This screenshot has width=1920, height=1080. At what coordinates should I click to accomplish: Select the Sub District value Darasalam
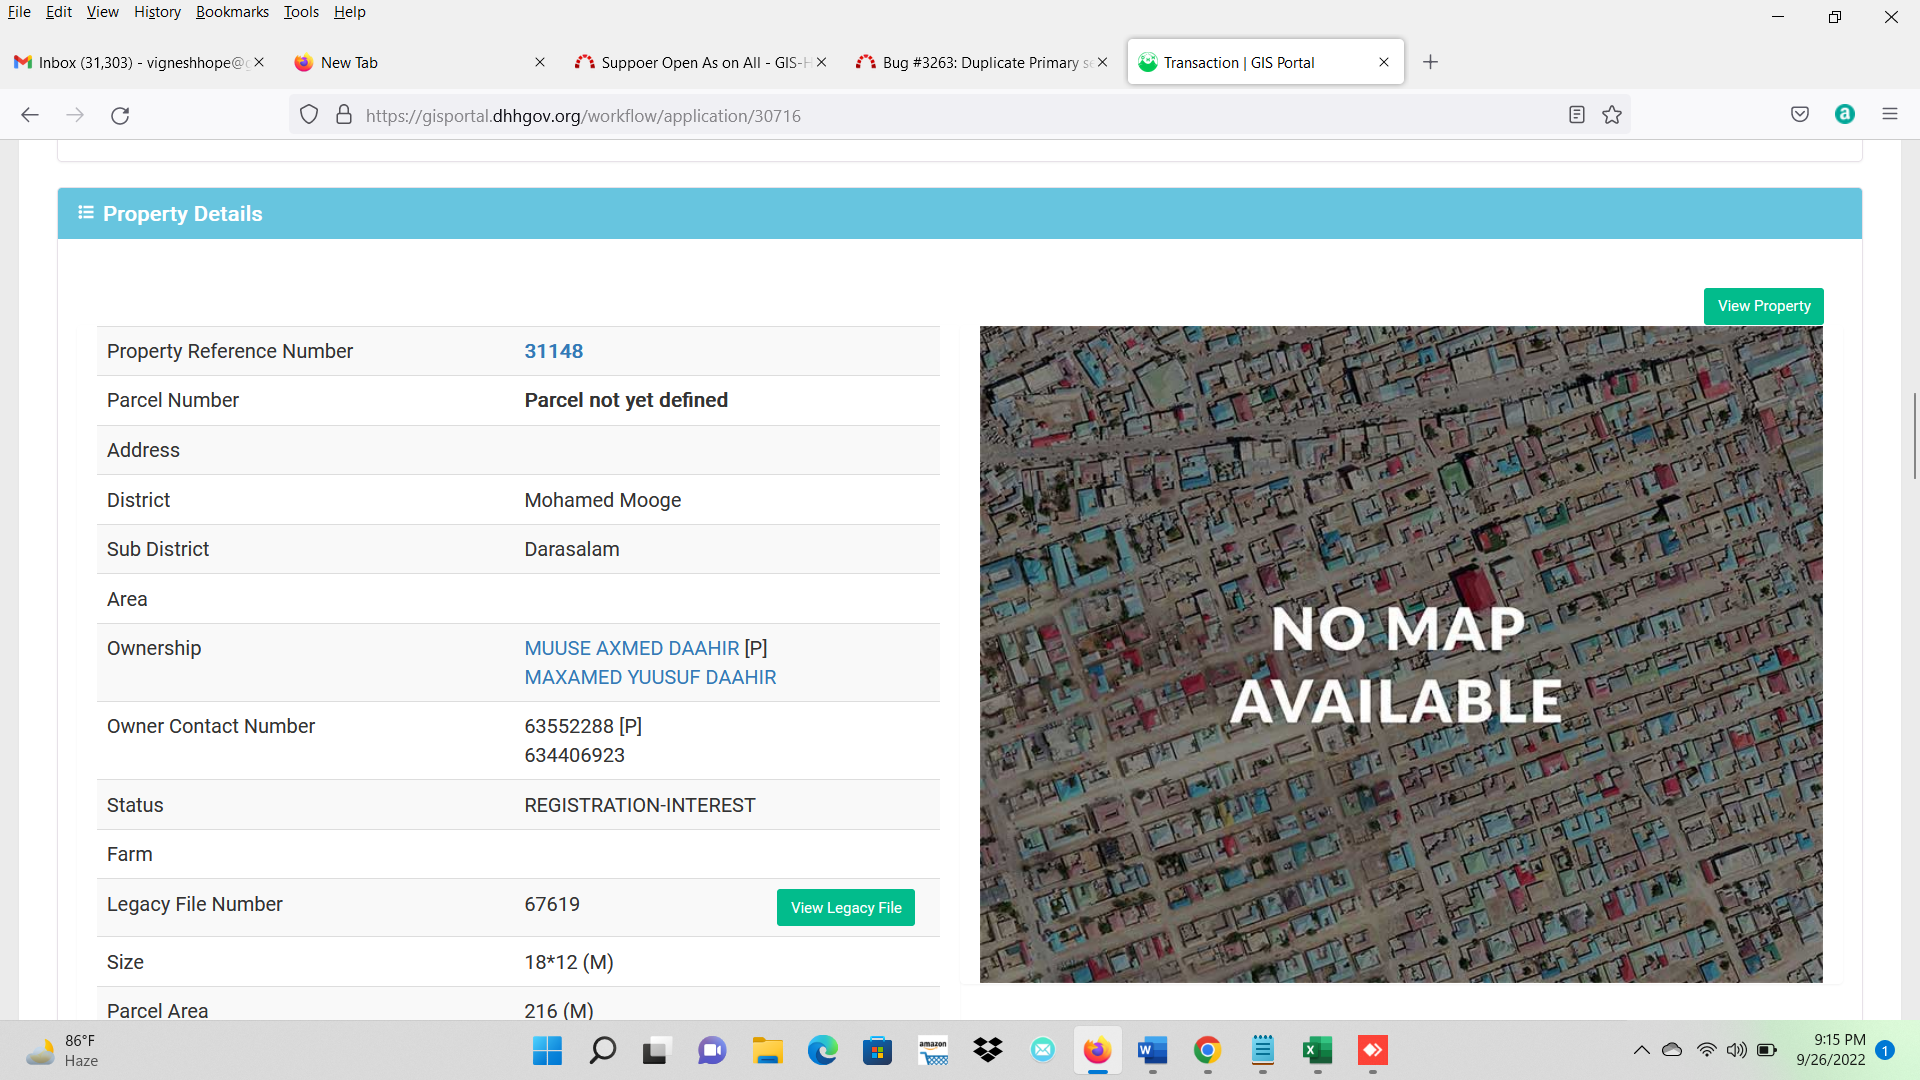(572, 549)
